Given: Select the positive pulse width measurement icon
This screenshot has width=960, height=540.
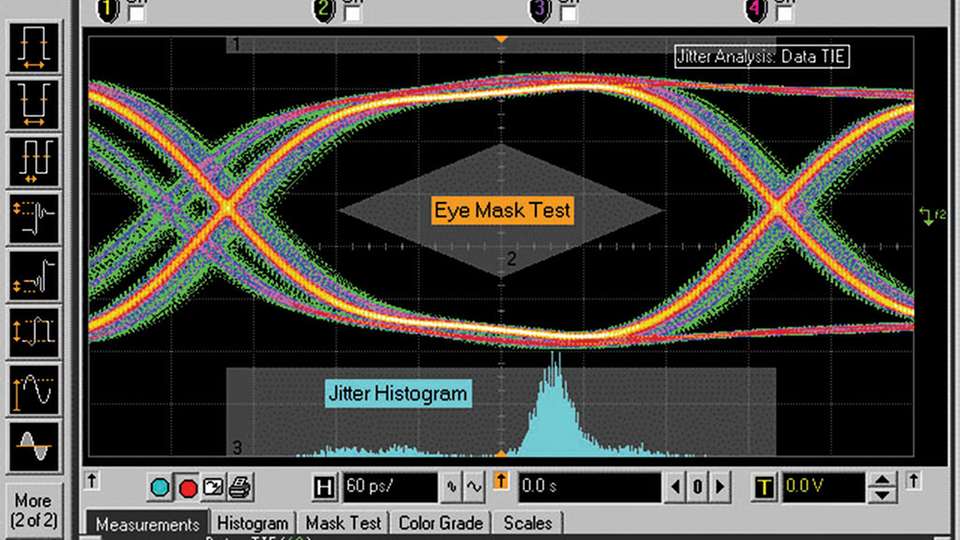Looking at the screenshot, I should [x=33, y=46].
